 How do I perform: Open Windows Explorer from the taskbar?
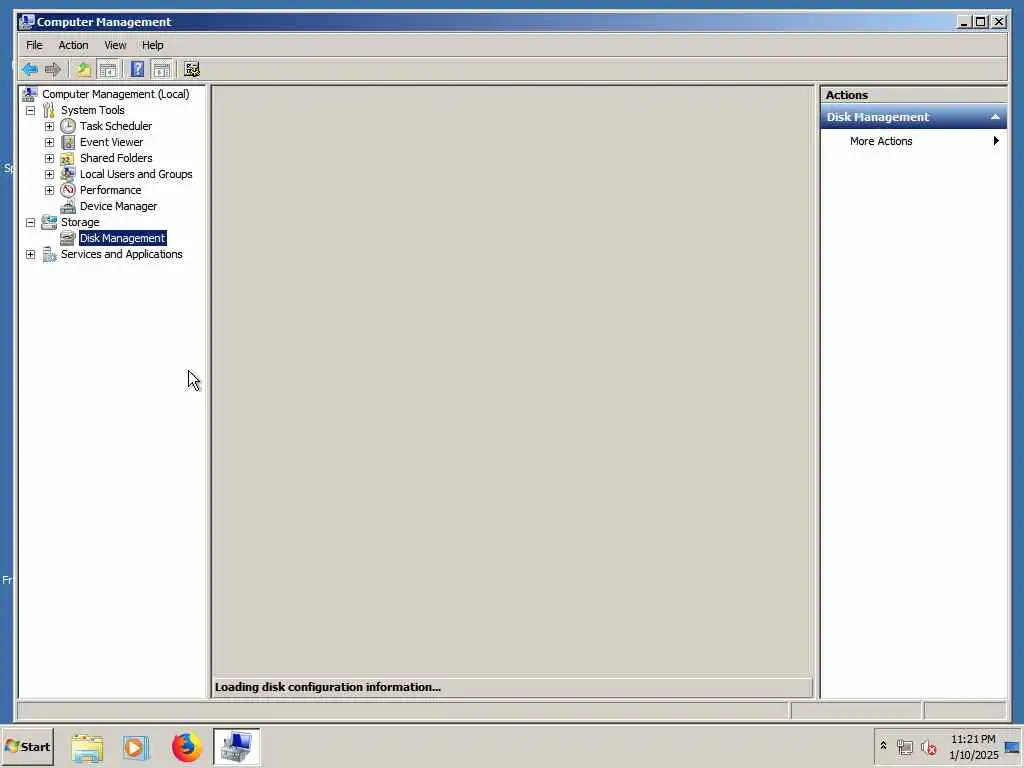(88, 747)
